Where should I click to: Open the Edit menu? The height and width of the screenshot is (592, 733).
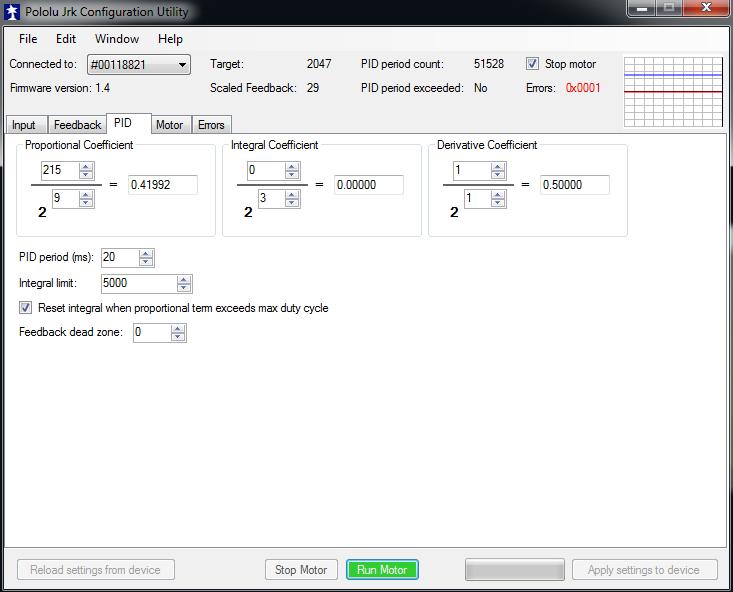pos(66,39)
